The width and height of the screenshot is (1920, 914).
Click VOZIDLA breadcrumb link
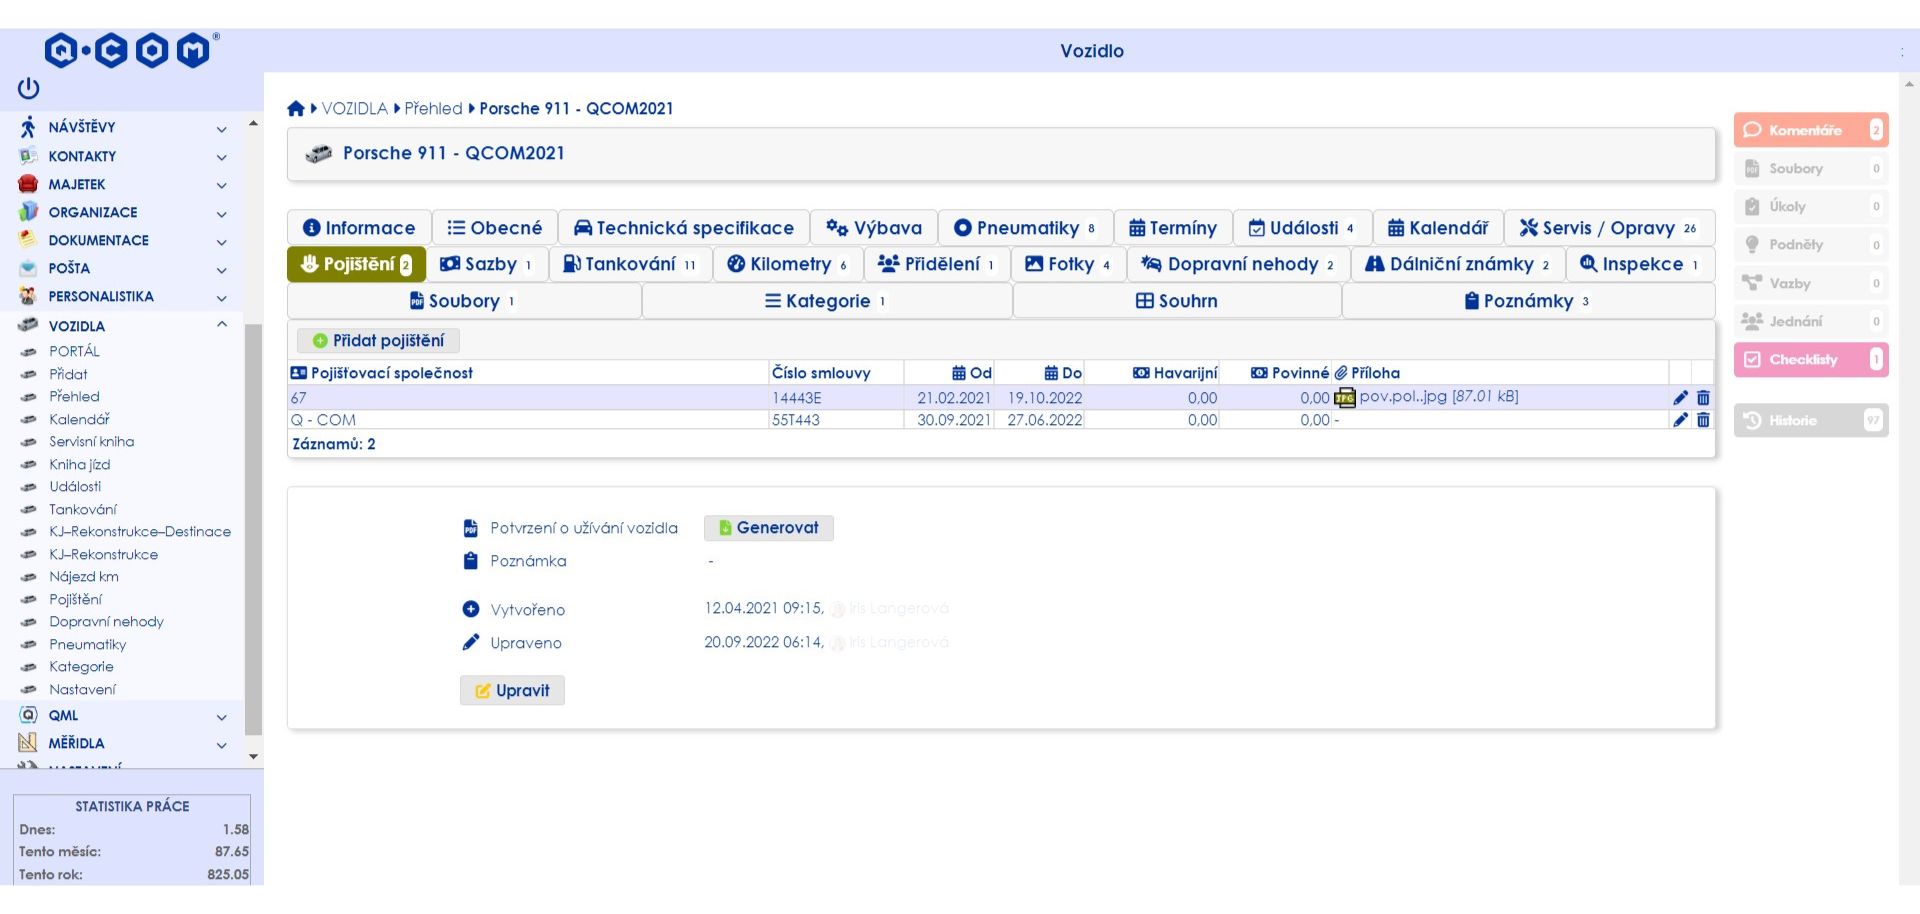coord(354,108)
